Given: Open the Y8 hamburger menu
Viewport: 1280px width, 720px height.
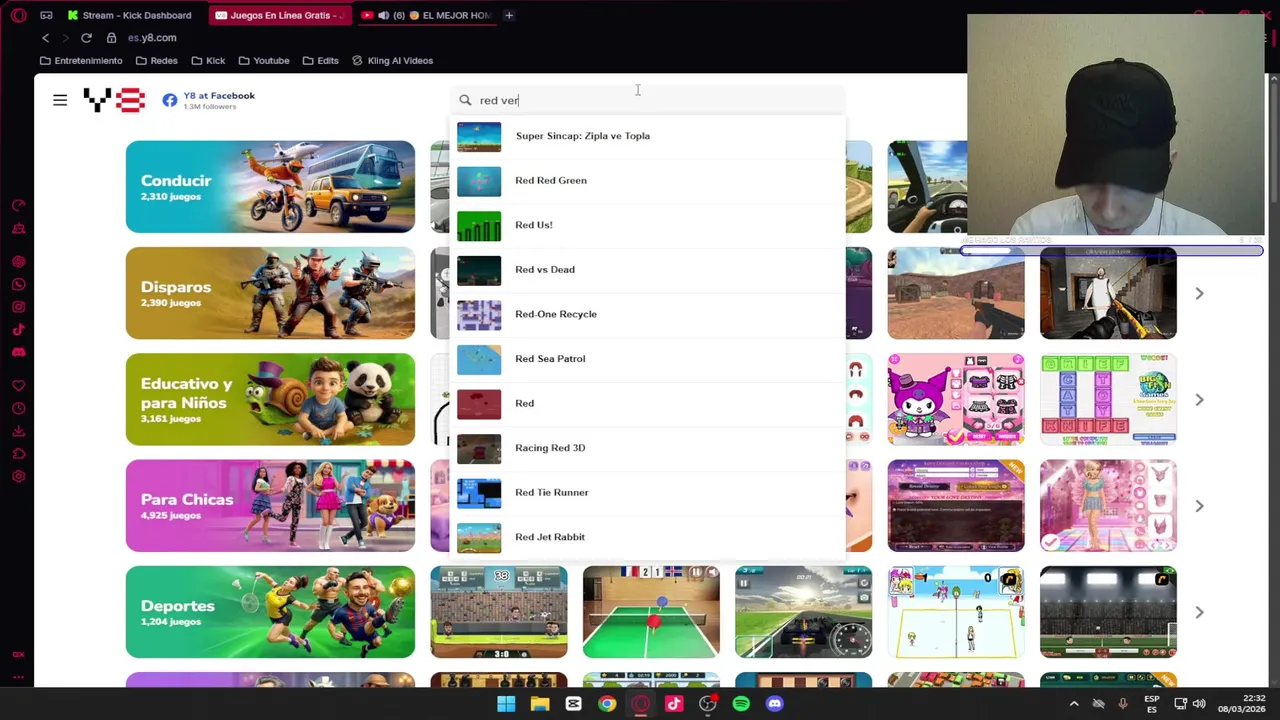Looking at the screenshot, I should [60, 100].
